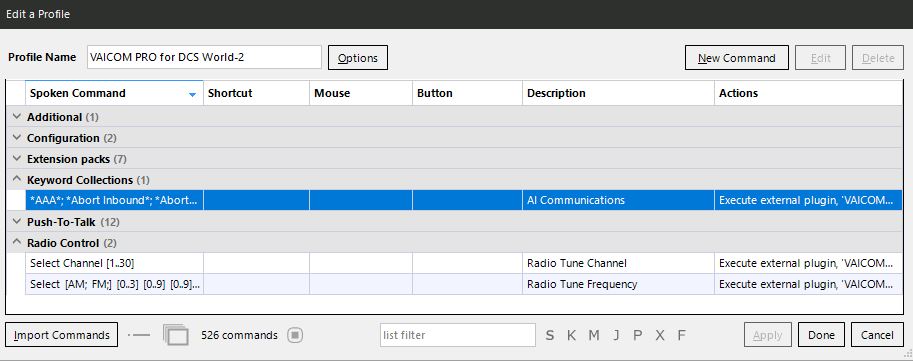Toggle the M filter letter
913x361 pixels.
tap(593, 335)
